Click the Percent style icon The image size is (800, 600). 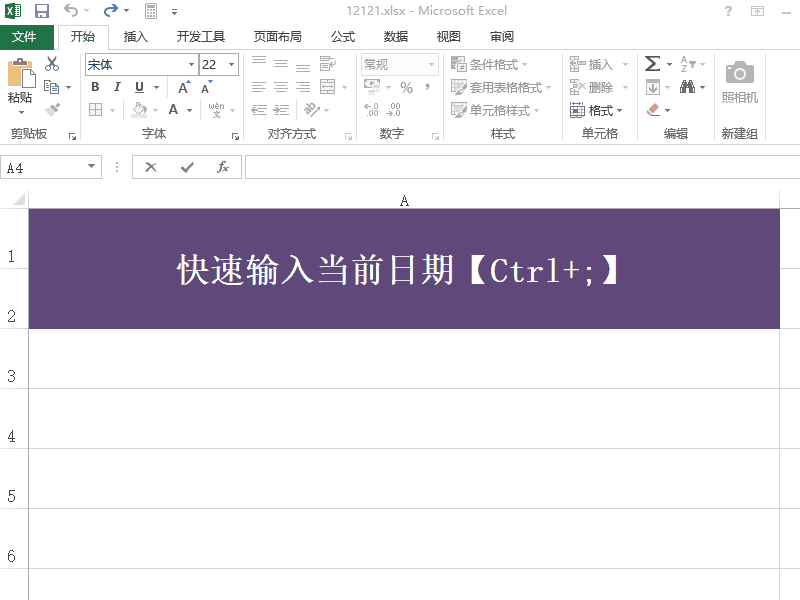[x=406, y=88]
